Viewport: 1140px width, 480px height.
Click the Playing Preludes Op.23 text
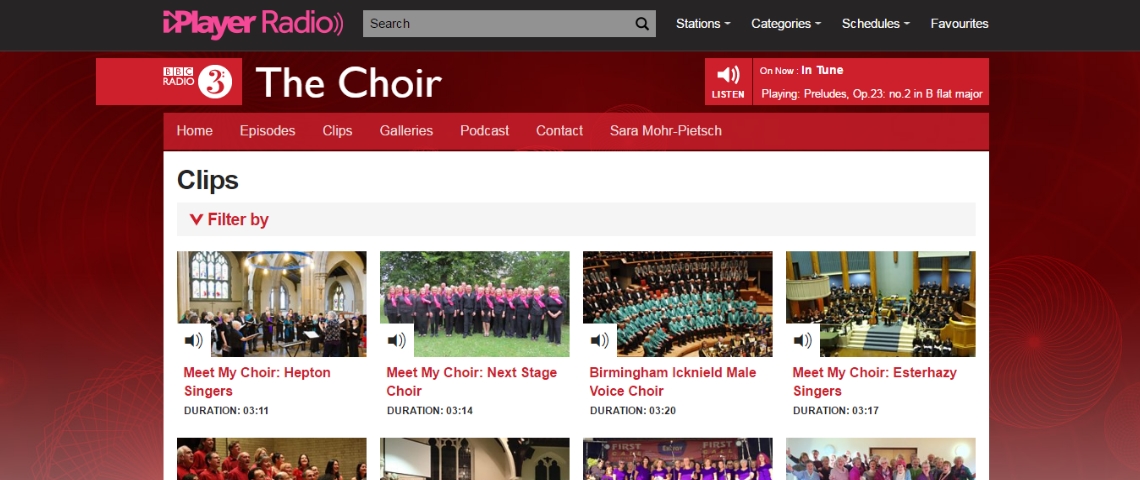pos(872,94)
